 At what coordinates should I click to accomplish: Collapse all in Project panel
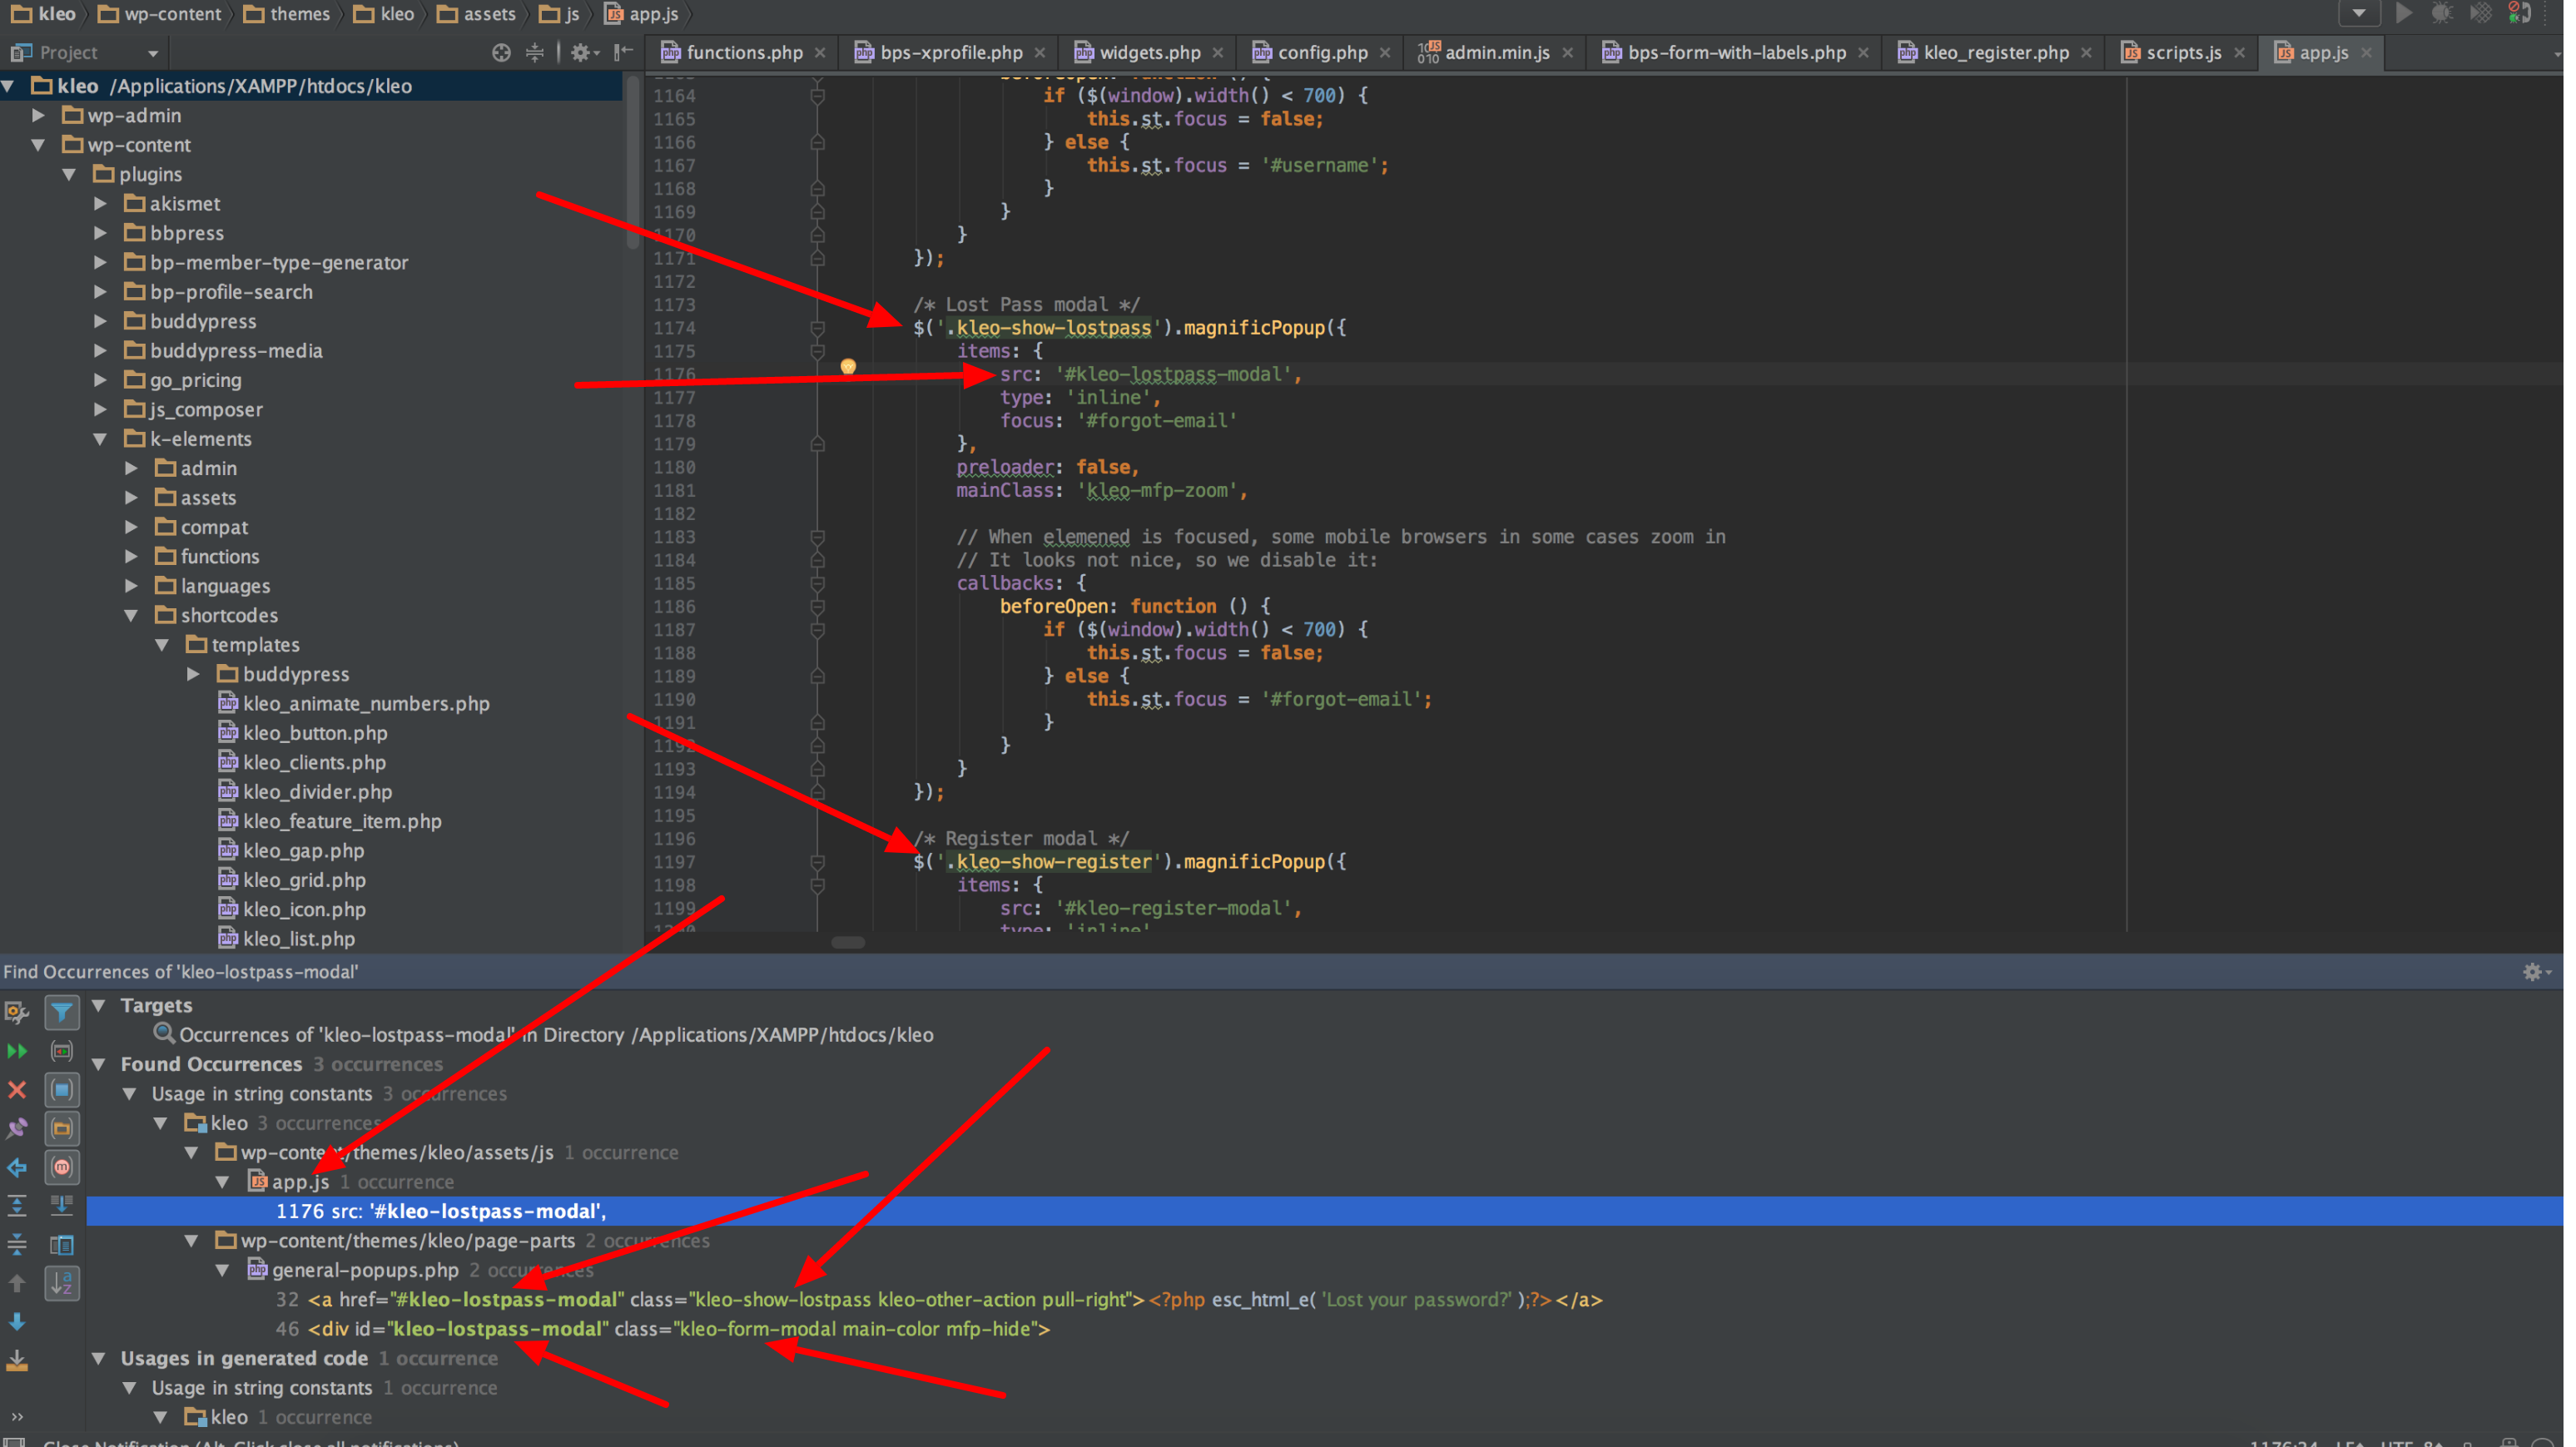click(536, 53)
